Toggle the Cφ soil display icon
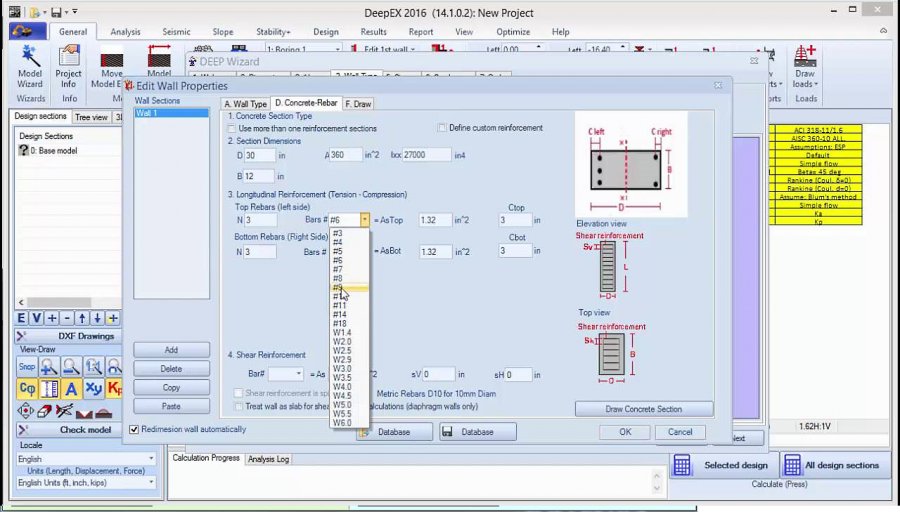The image size is (900, 512). point(26,389)
